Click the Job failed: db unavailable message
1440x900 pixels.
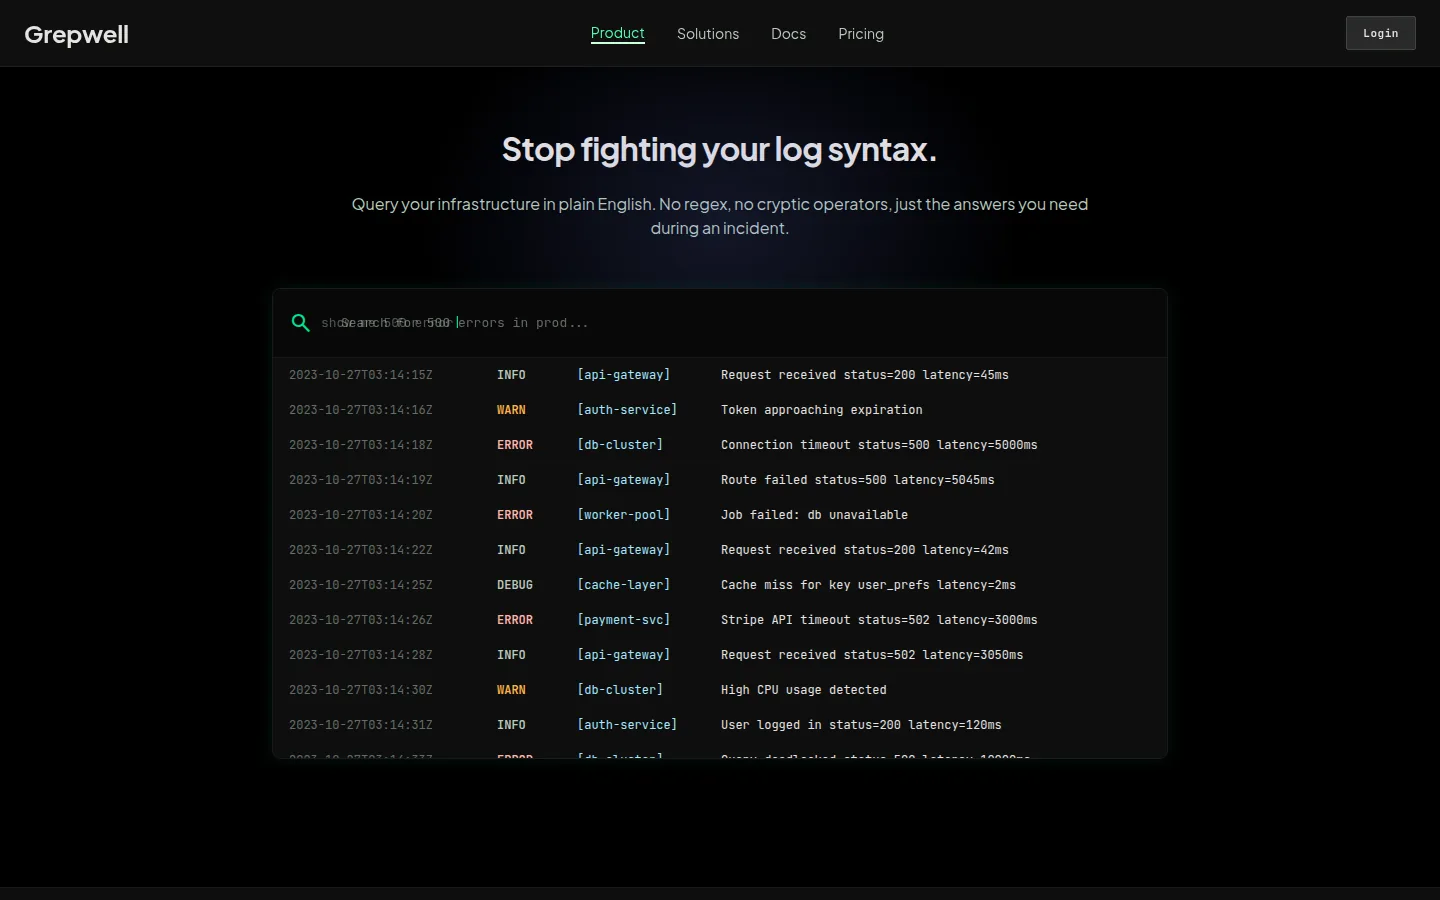click(x=814, y=515)
